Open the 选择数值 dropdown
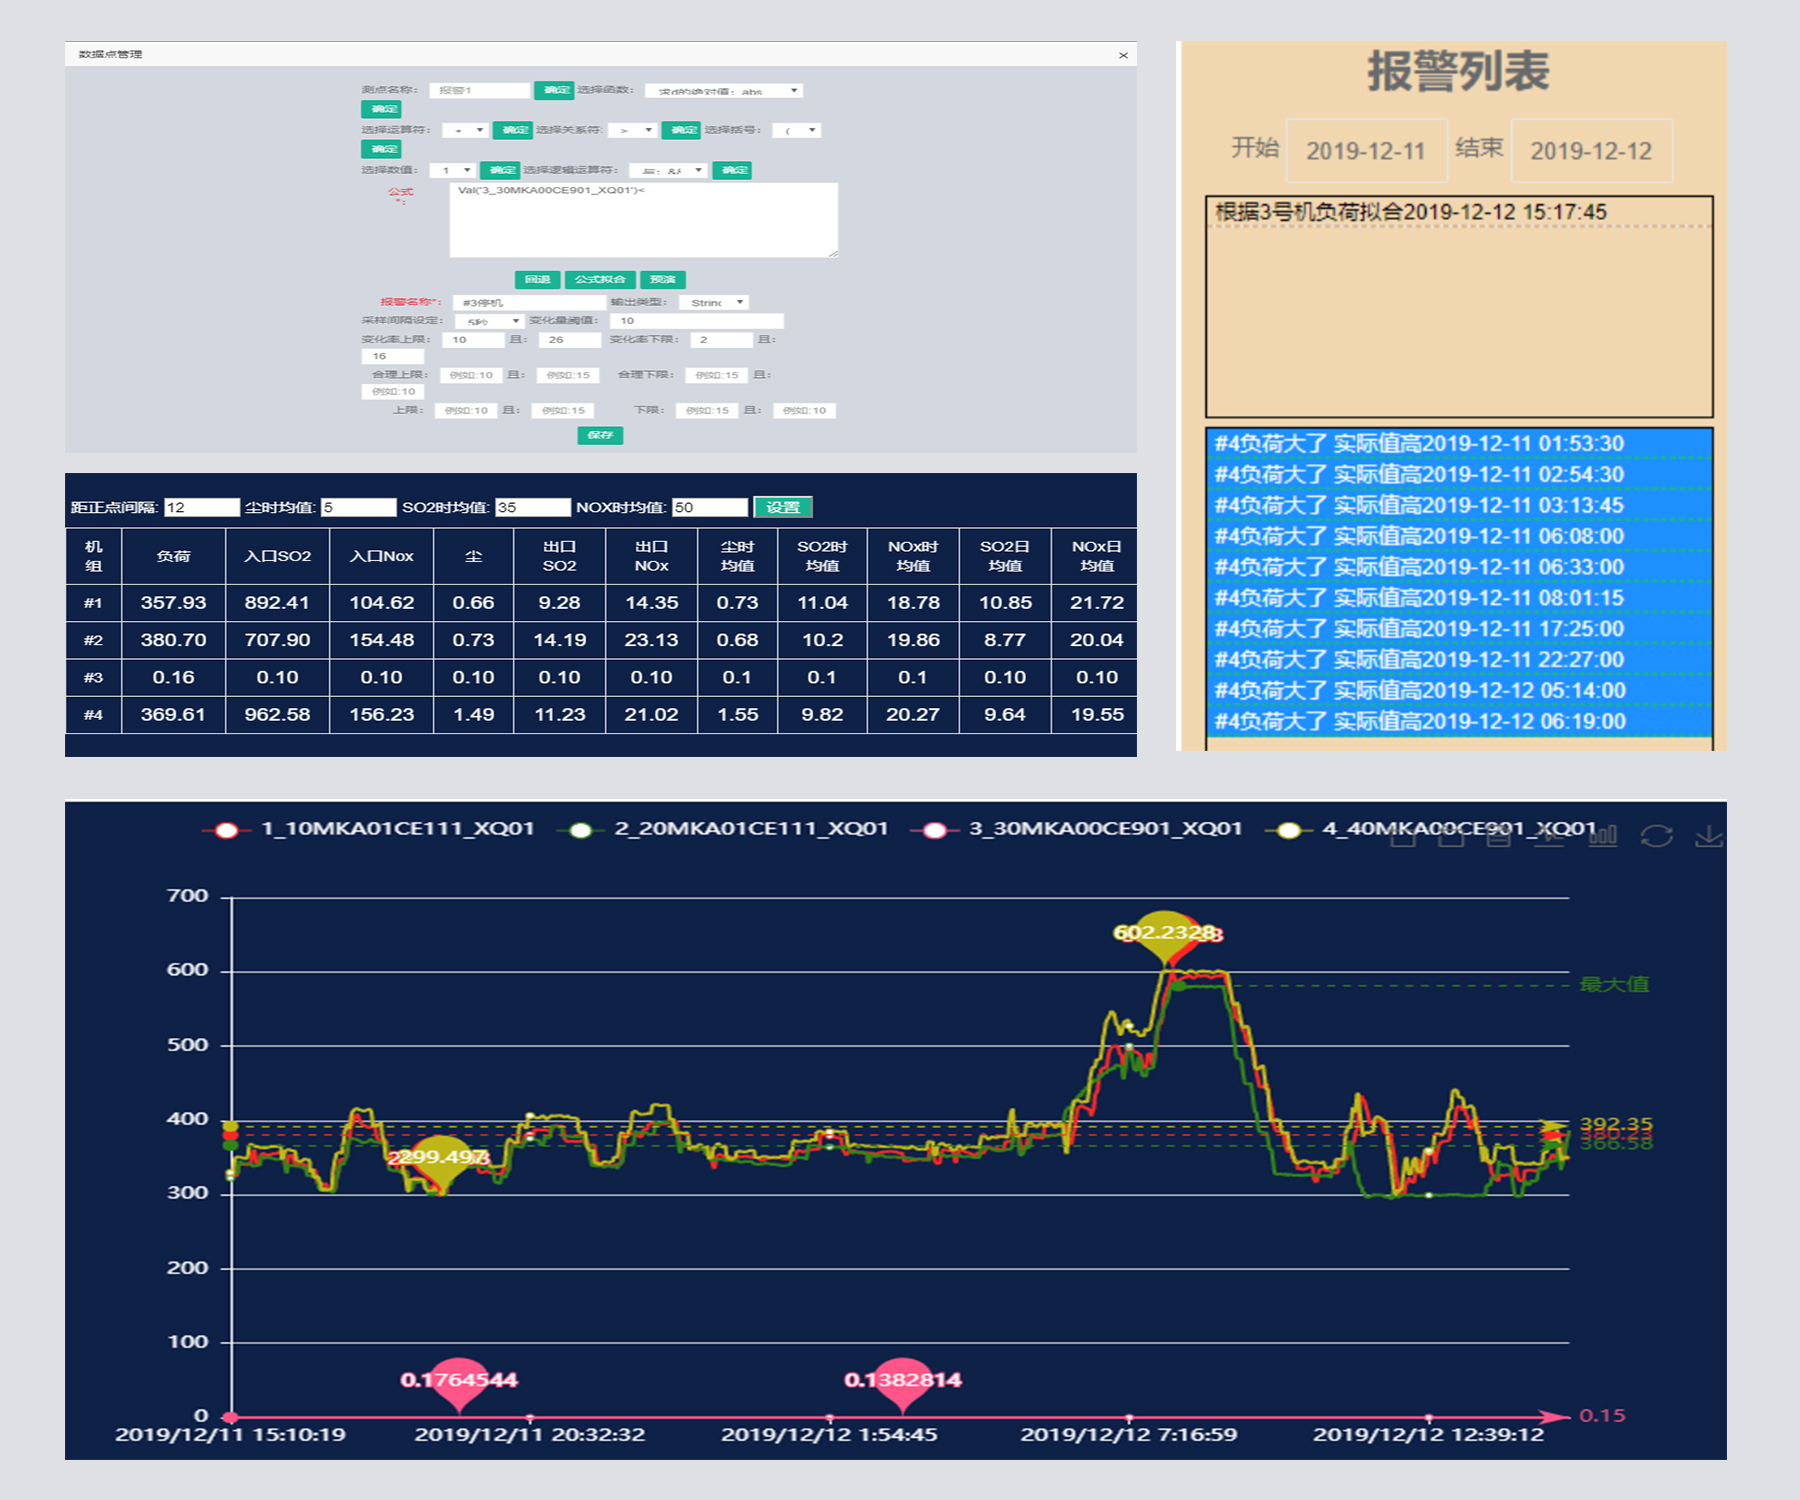Viewport: 1800px width, 1500px height. click(452, 170)
